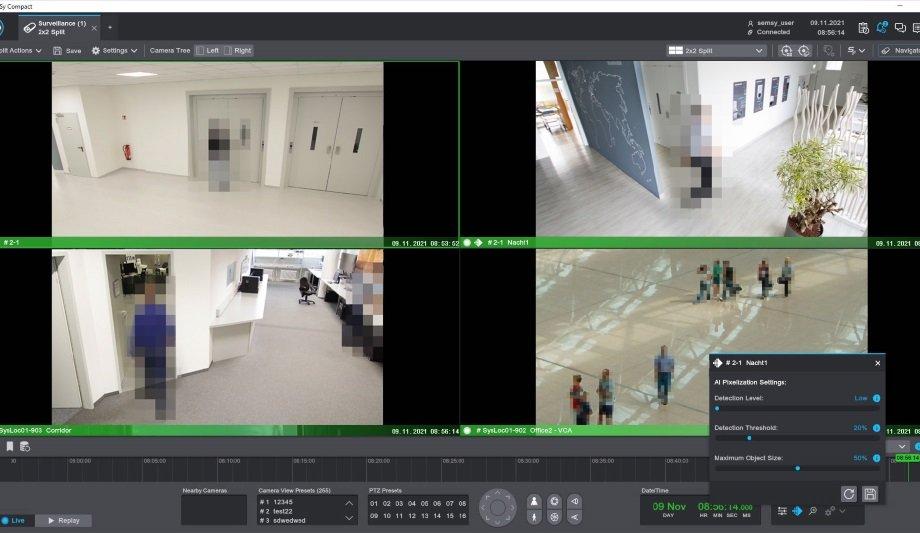Open the gears settings icon in bottom bar
The width and height of the screenshot is (920, 533).
(830, 511)
